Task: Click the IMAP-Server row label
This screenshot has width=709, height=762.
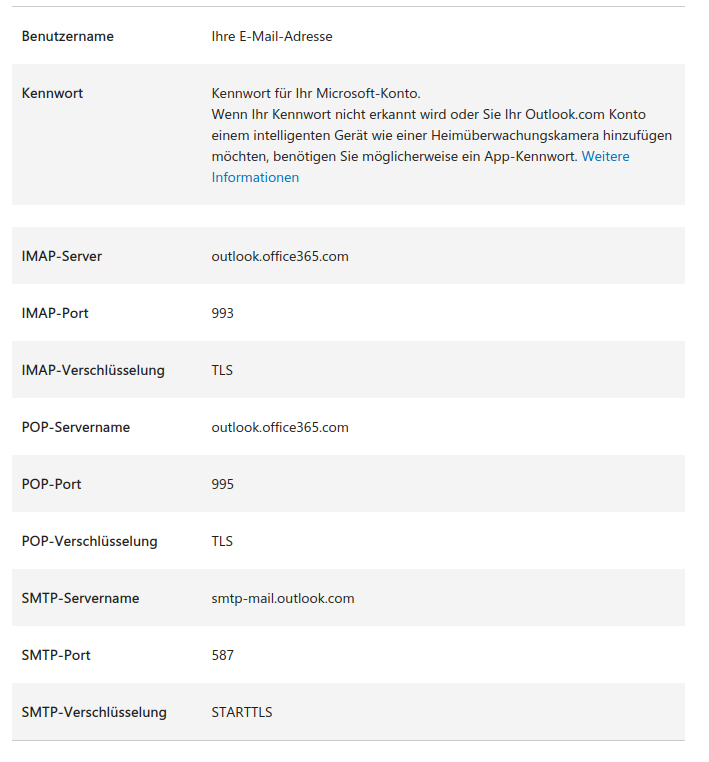Action: (62, 256)
